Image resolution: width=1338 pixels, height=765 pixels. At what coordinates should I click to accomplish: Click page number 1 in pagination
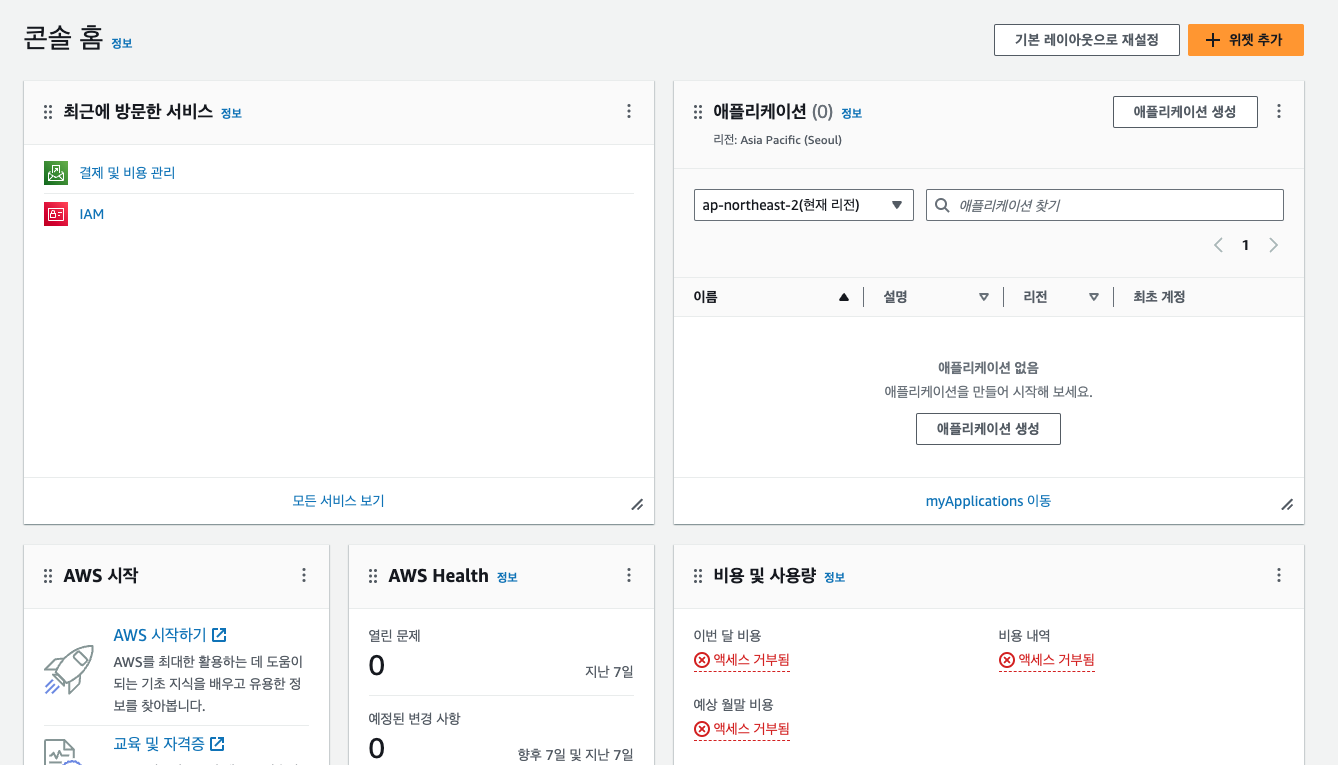click(1245, 245)
